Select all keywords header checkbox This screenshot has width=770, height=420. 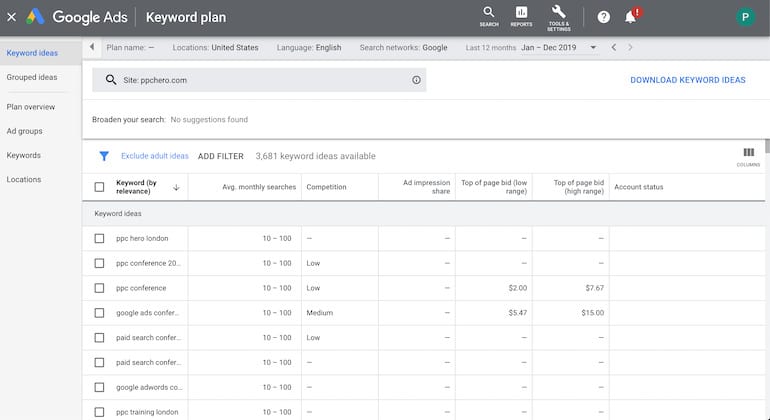click(99, 187)
